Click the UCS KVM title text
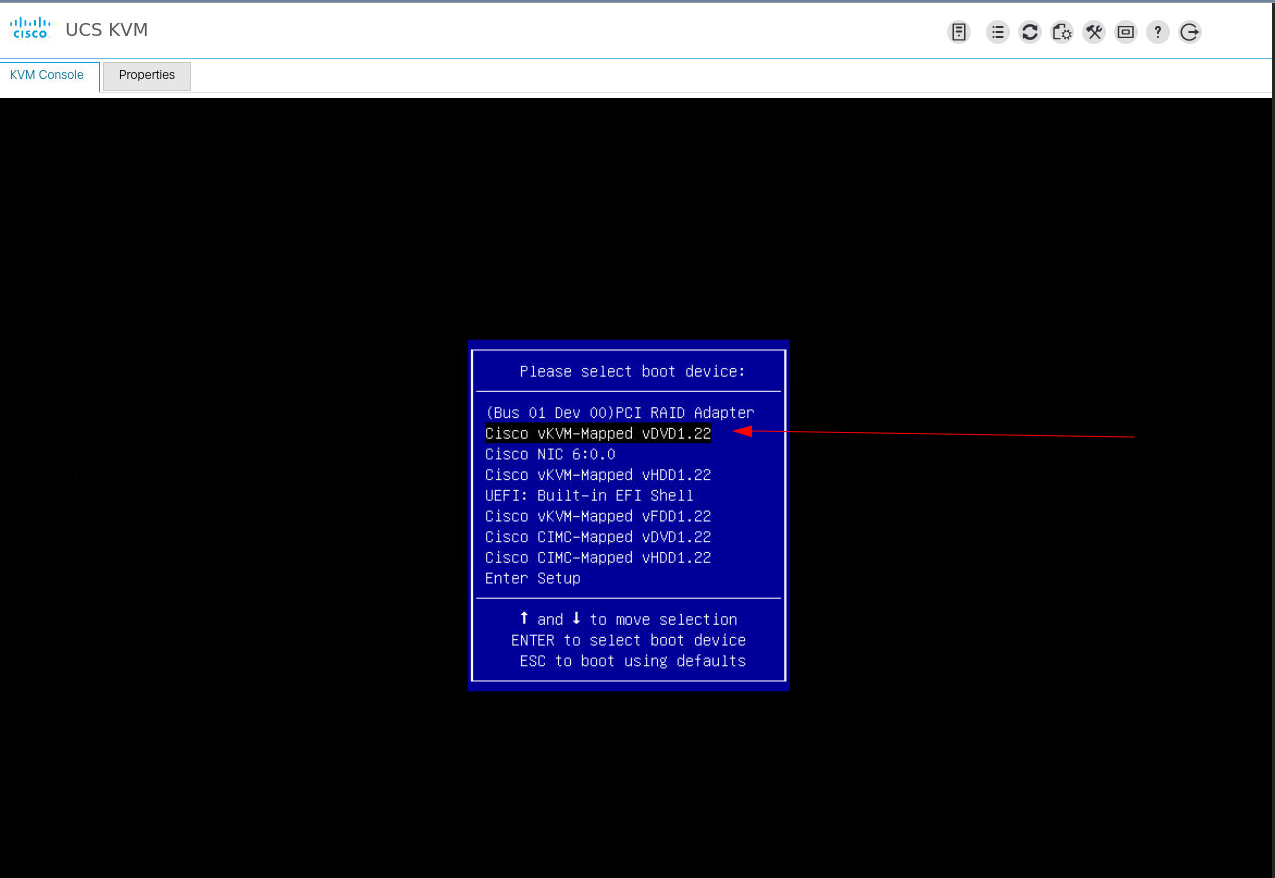The image size is (1275, 878). point(107,30)
